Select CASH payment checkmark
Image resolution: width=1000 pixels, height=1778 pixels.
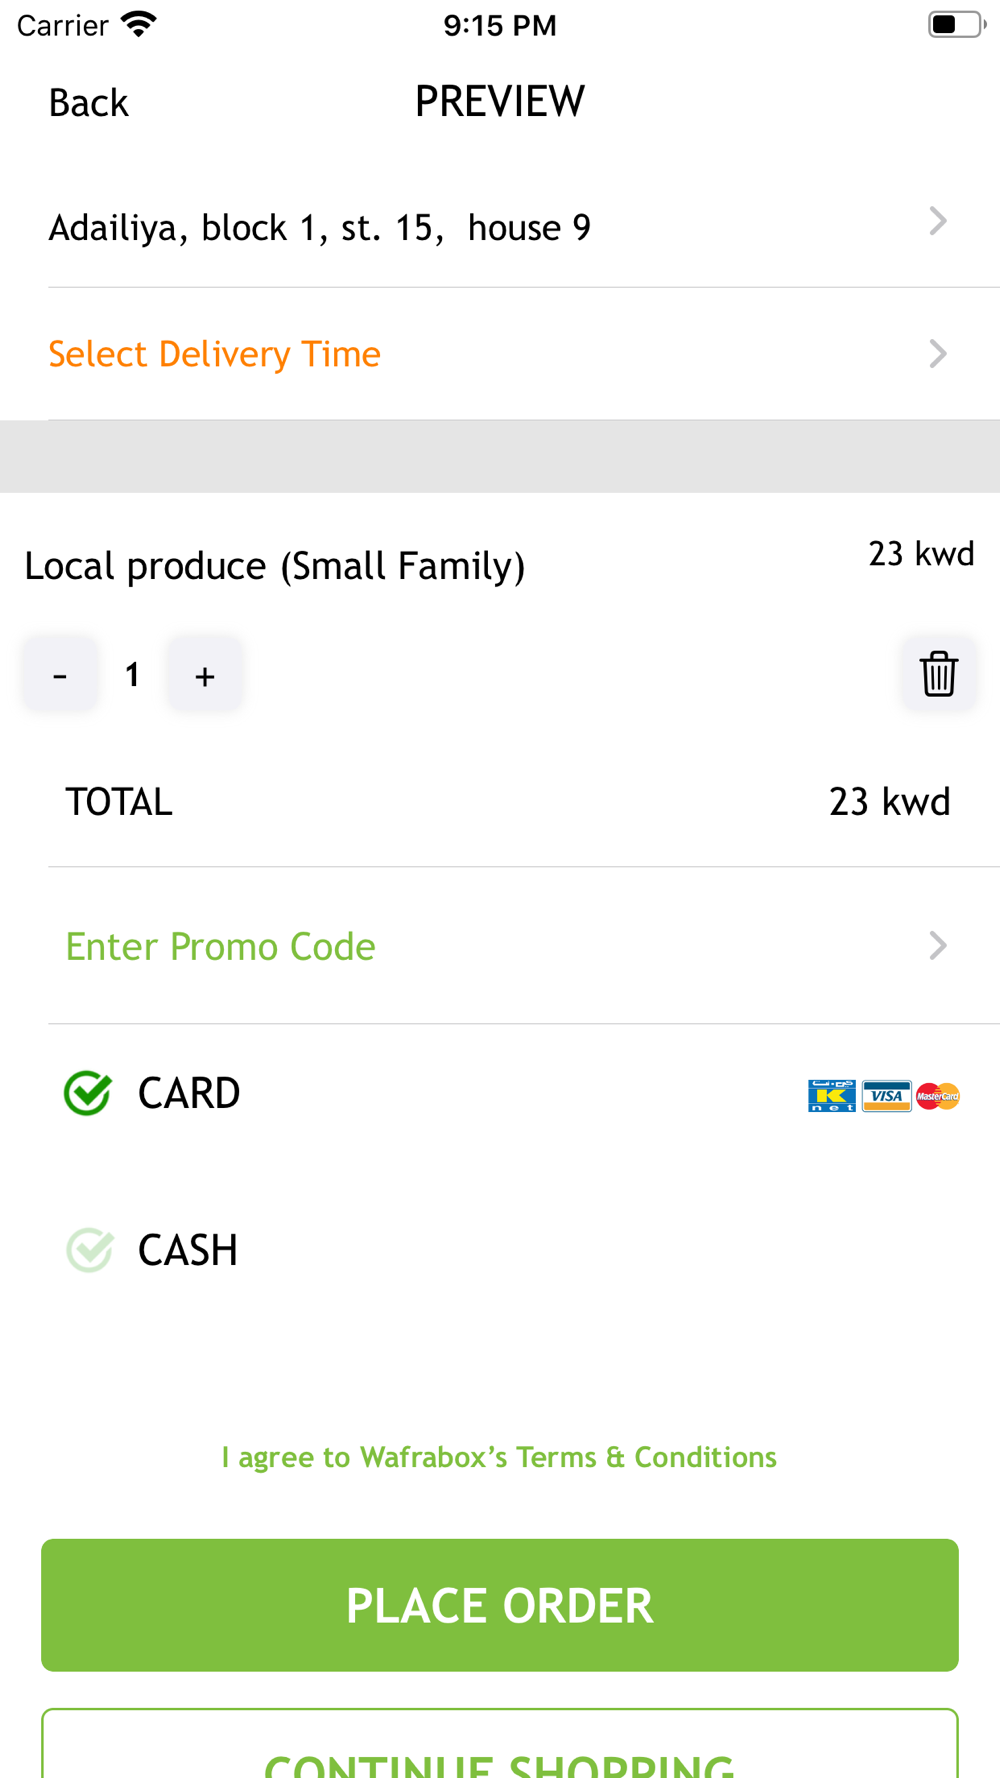90,1250
